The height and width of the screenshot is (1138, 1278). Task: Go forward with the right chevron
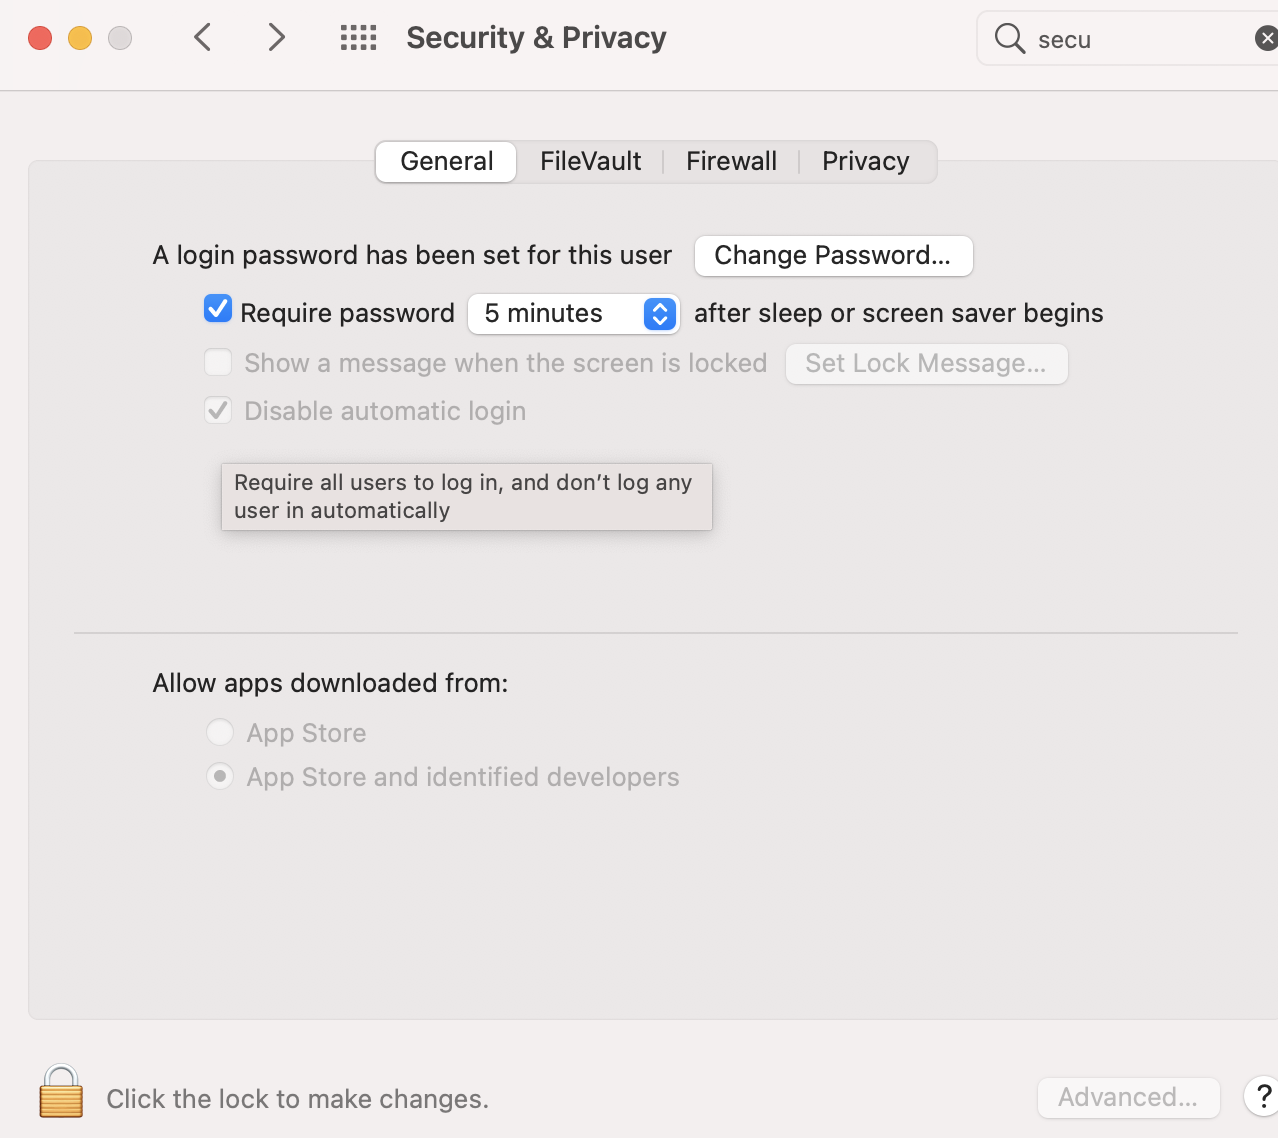(277, 38)
